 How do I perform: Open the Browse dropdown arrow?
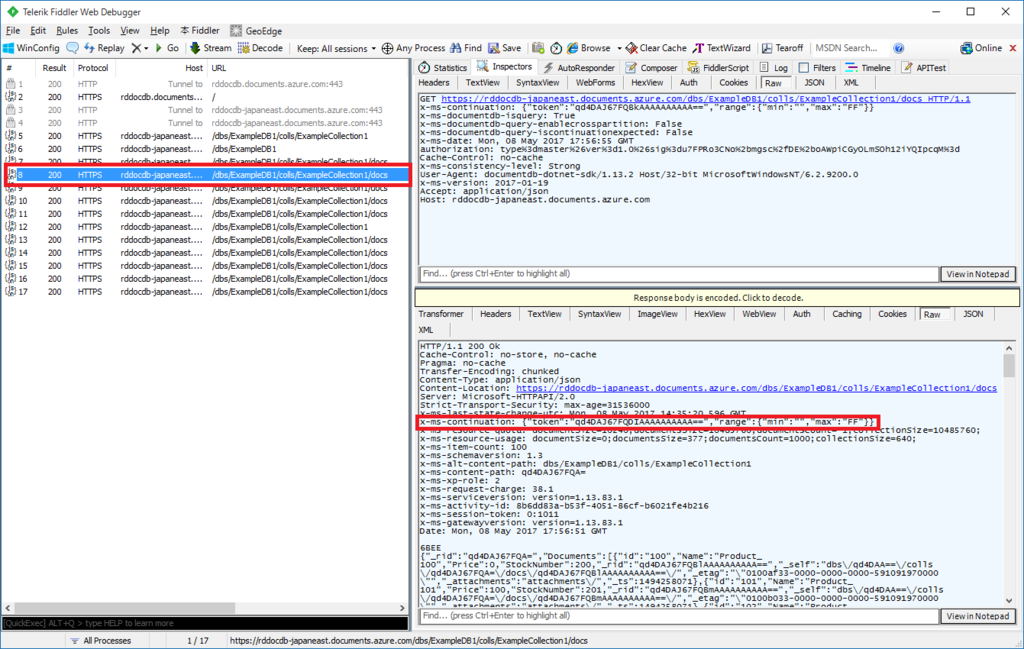(619, 48)
